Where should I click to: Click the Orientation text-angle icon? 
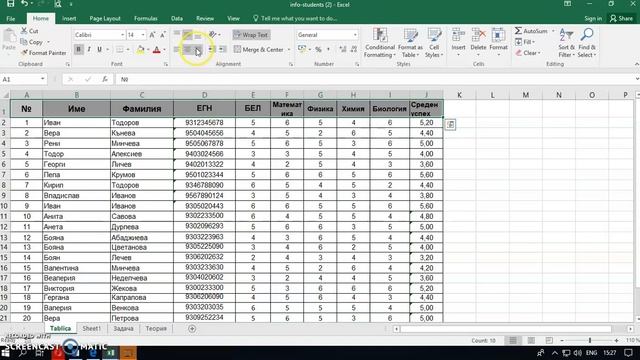pyautogui.click(x=212, y=35)
